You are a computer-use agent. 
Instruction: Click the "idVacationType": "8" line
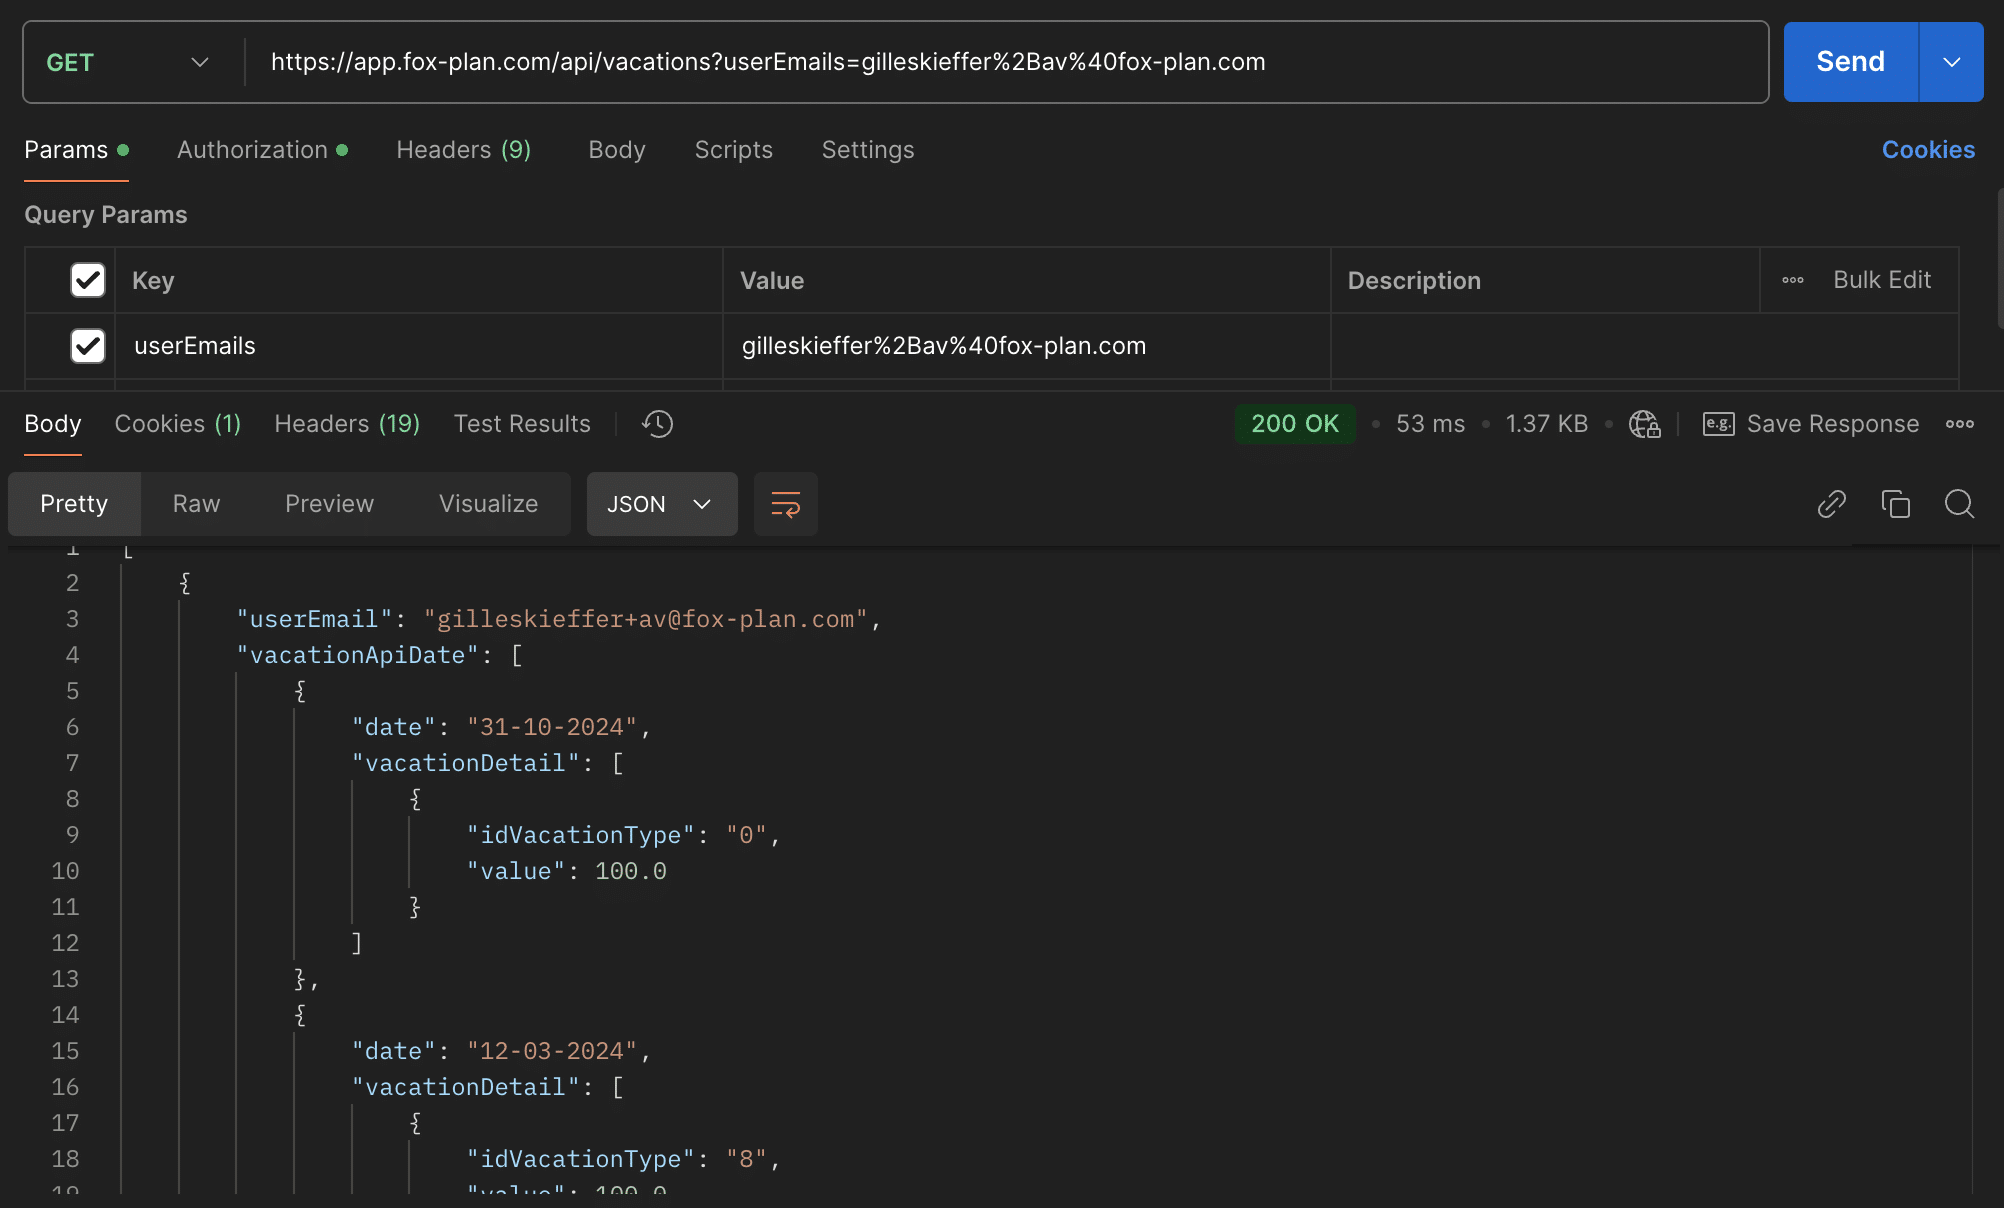pos(623,1159)
